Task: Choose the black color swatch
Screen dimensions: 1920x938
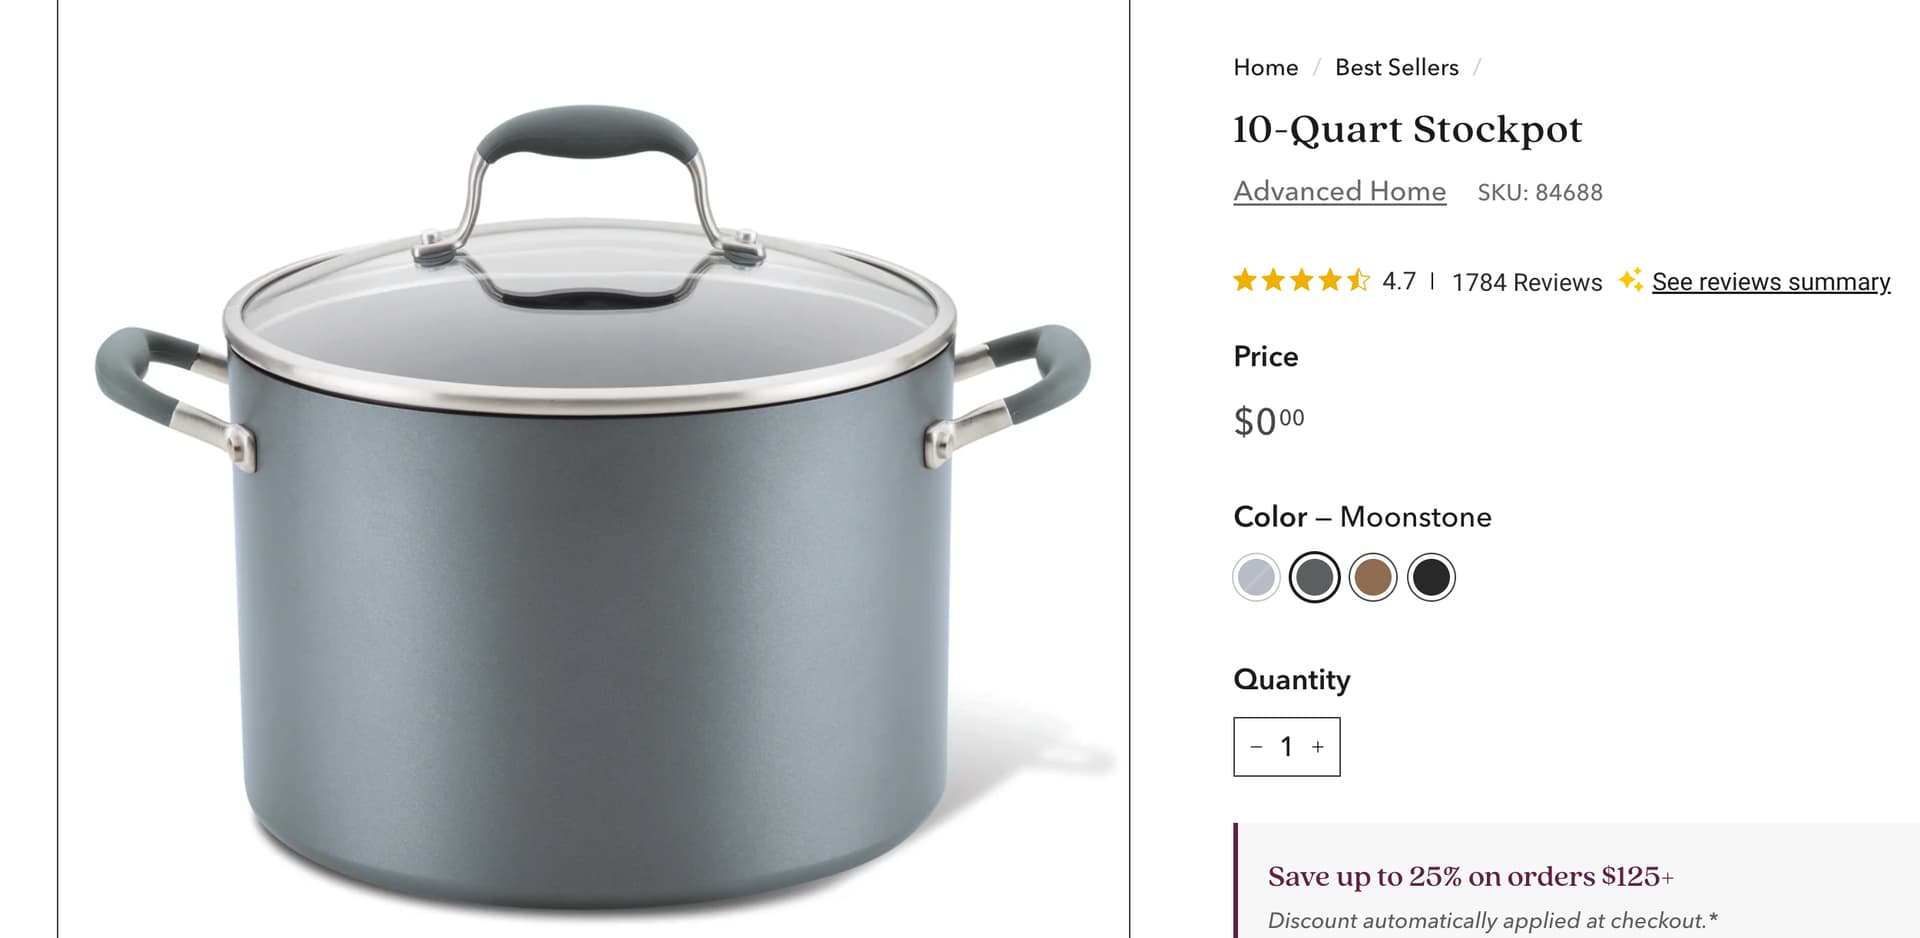Action: [x=1431, y=577]
